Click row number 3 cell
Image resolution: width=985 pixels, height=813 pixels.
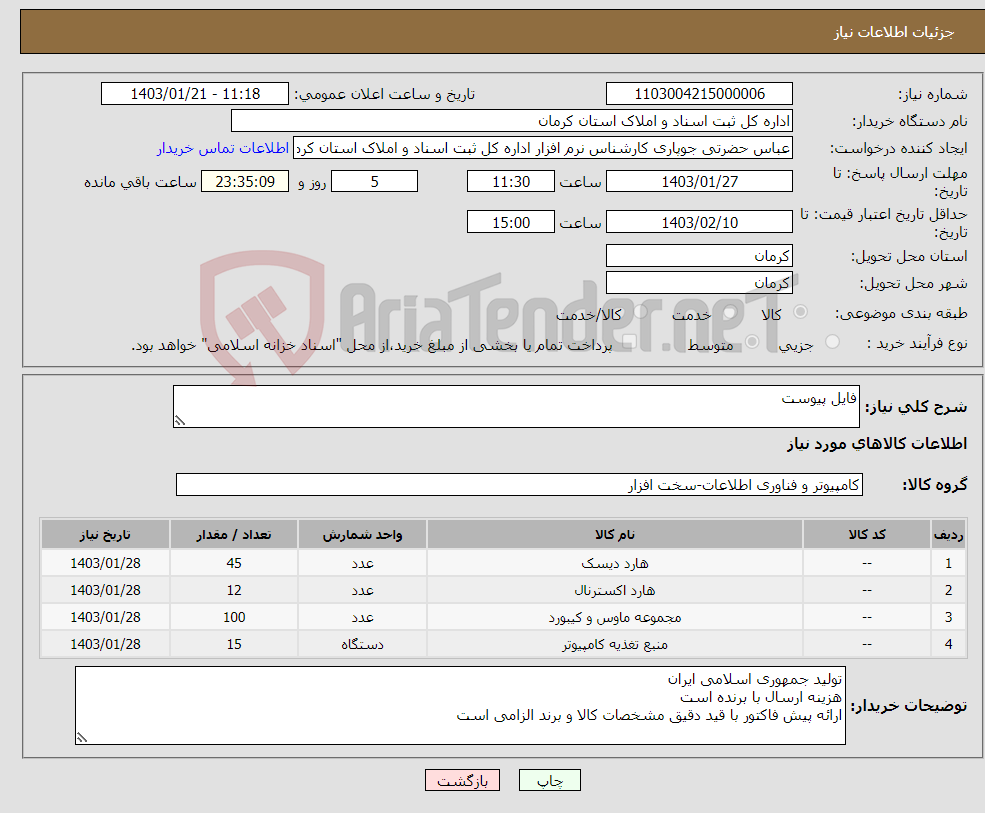click(x=948, y=617)
